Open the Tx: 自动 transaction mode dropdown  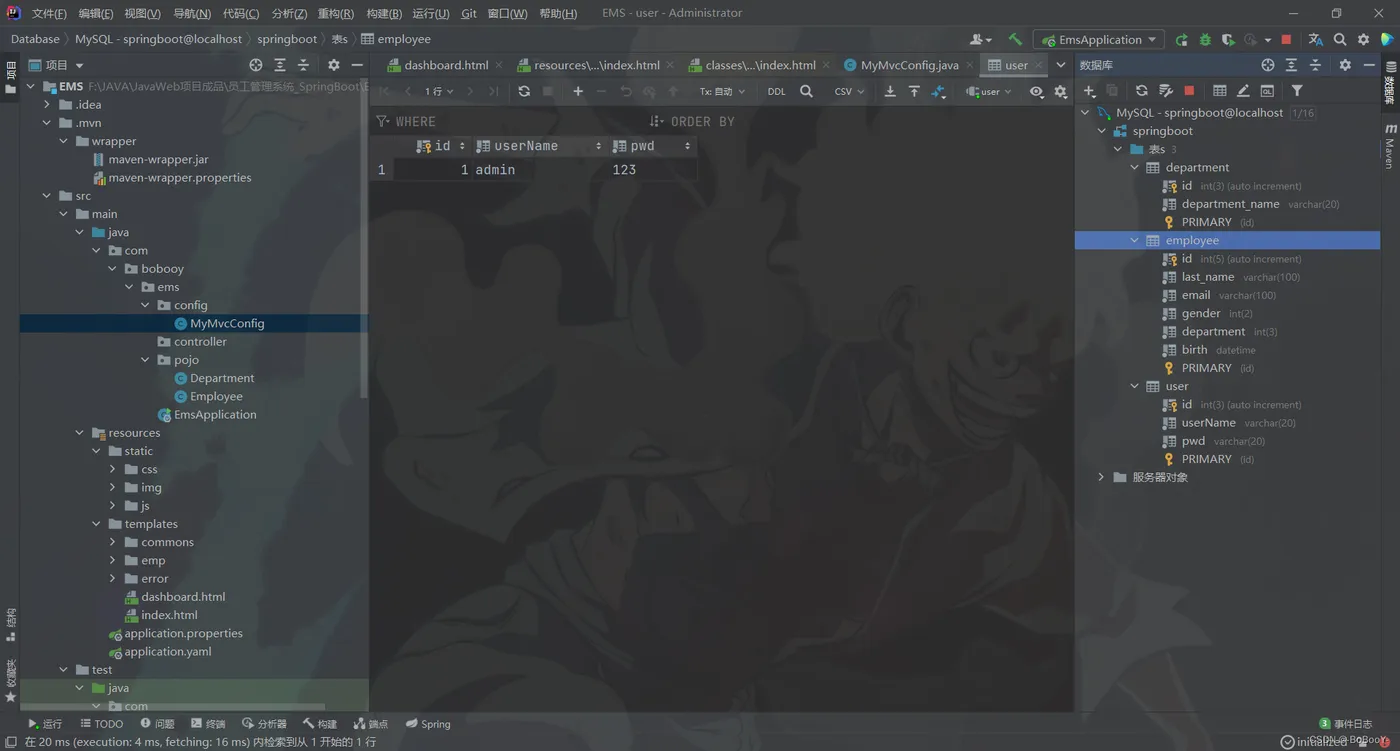[722, 91]
